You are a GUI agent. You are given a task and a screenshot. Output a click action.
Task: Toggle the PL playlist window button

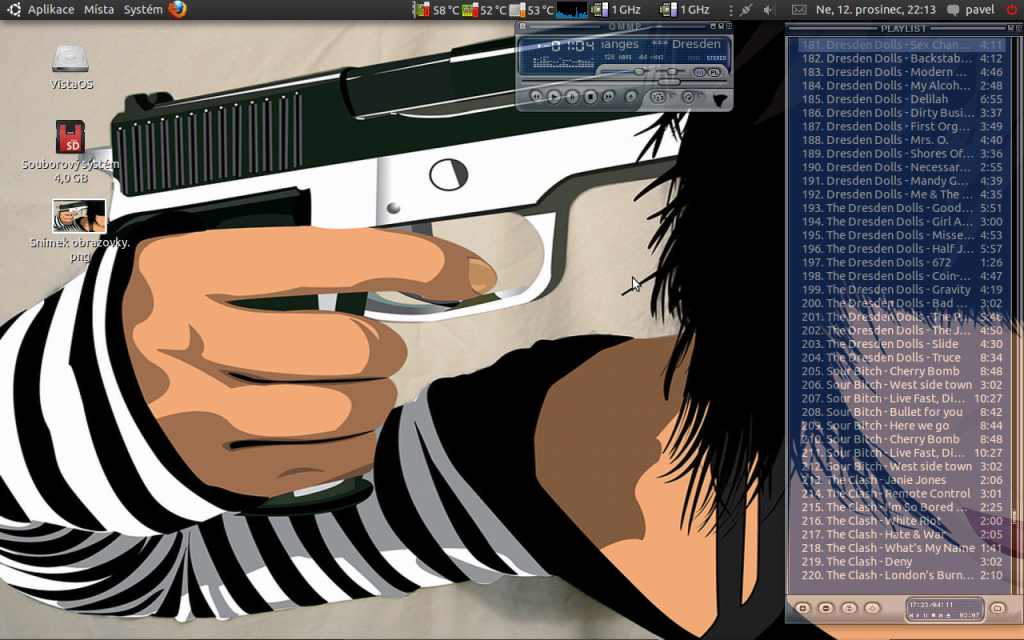coord(714,72)
